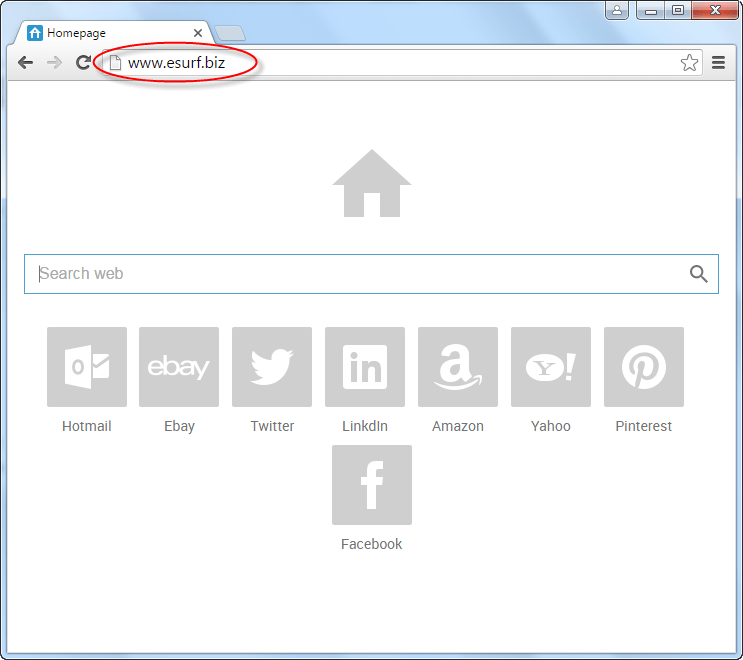This screenshot has width=743, height=660.
Task: Click the Facebook label text
Action: [372, 544]
